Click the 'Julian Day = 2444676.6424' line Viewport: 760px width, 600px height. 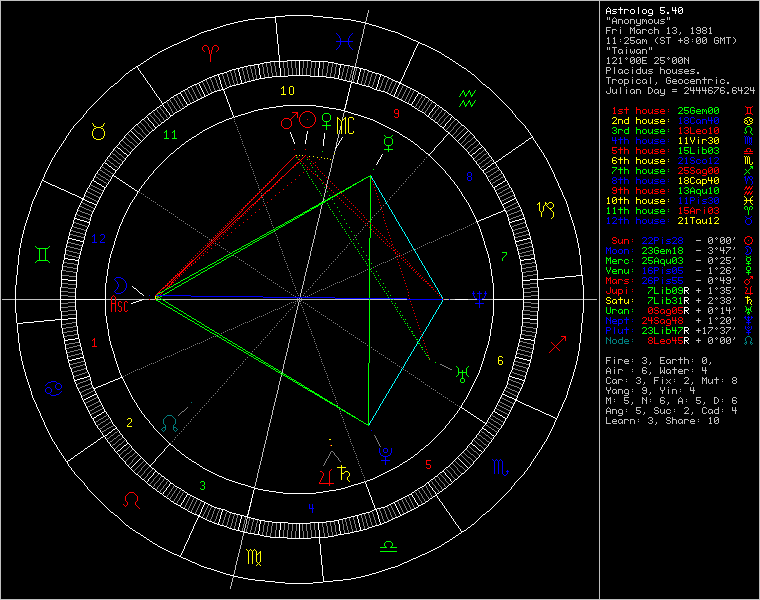point(681,91)
